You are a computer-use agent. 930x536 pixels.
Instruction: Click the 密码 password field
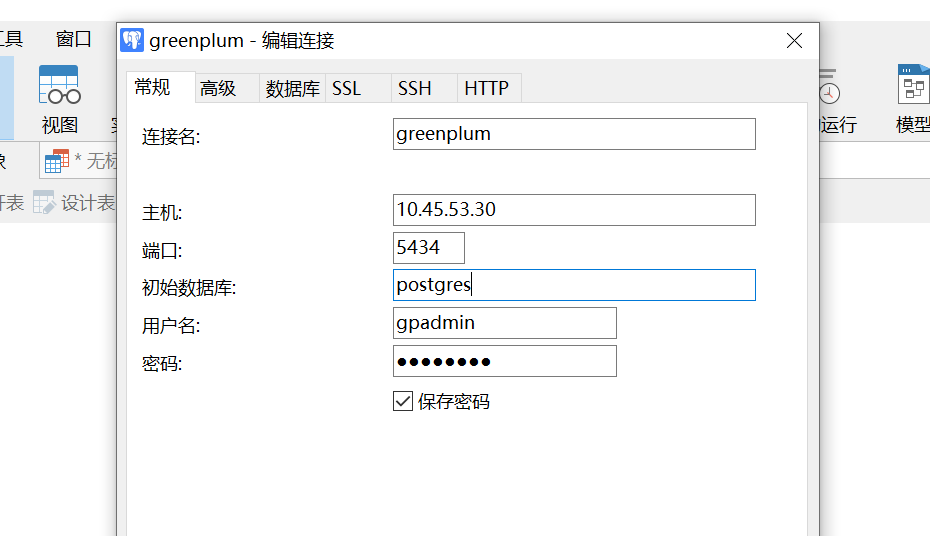click(x=505, y=361)
